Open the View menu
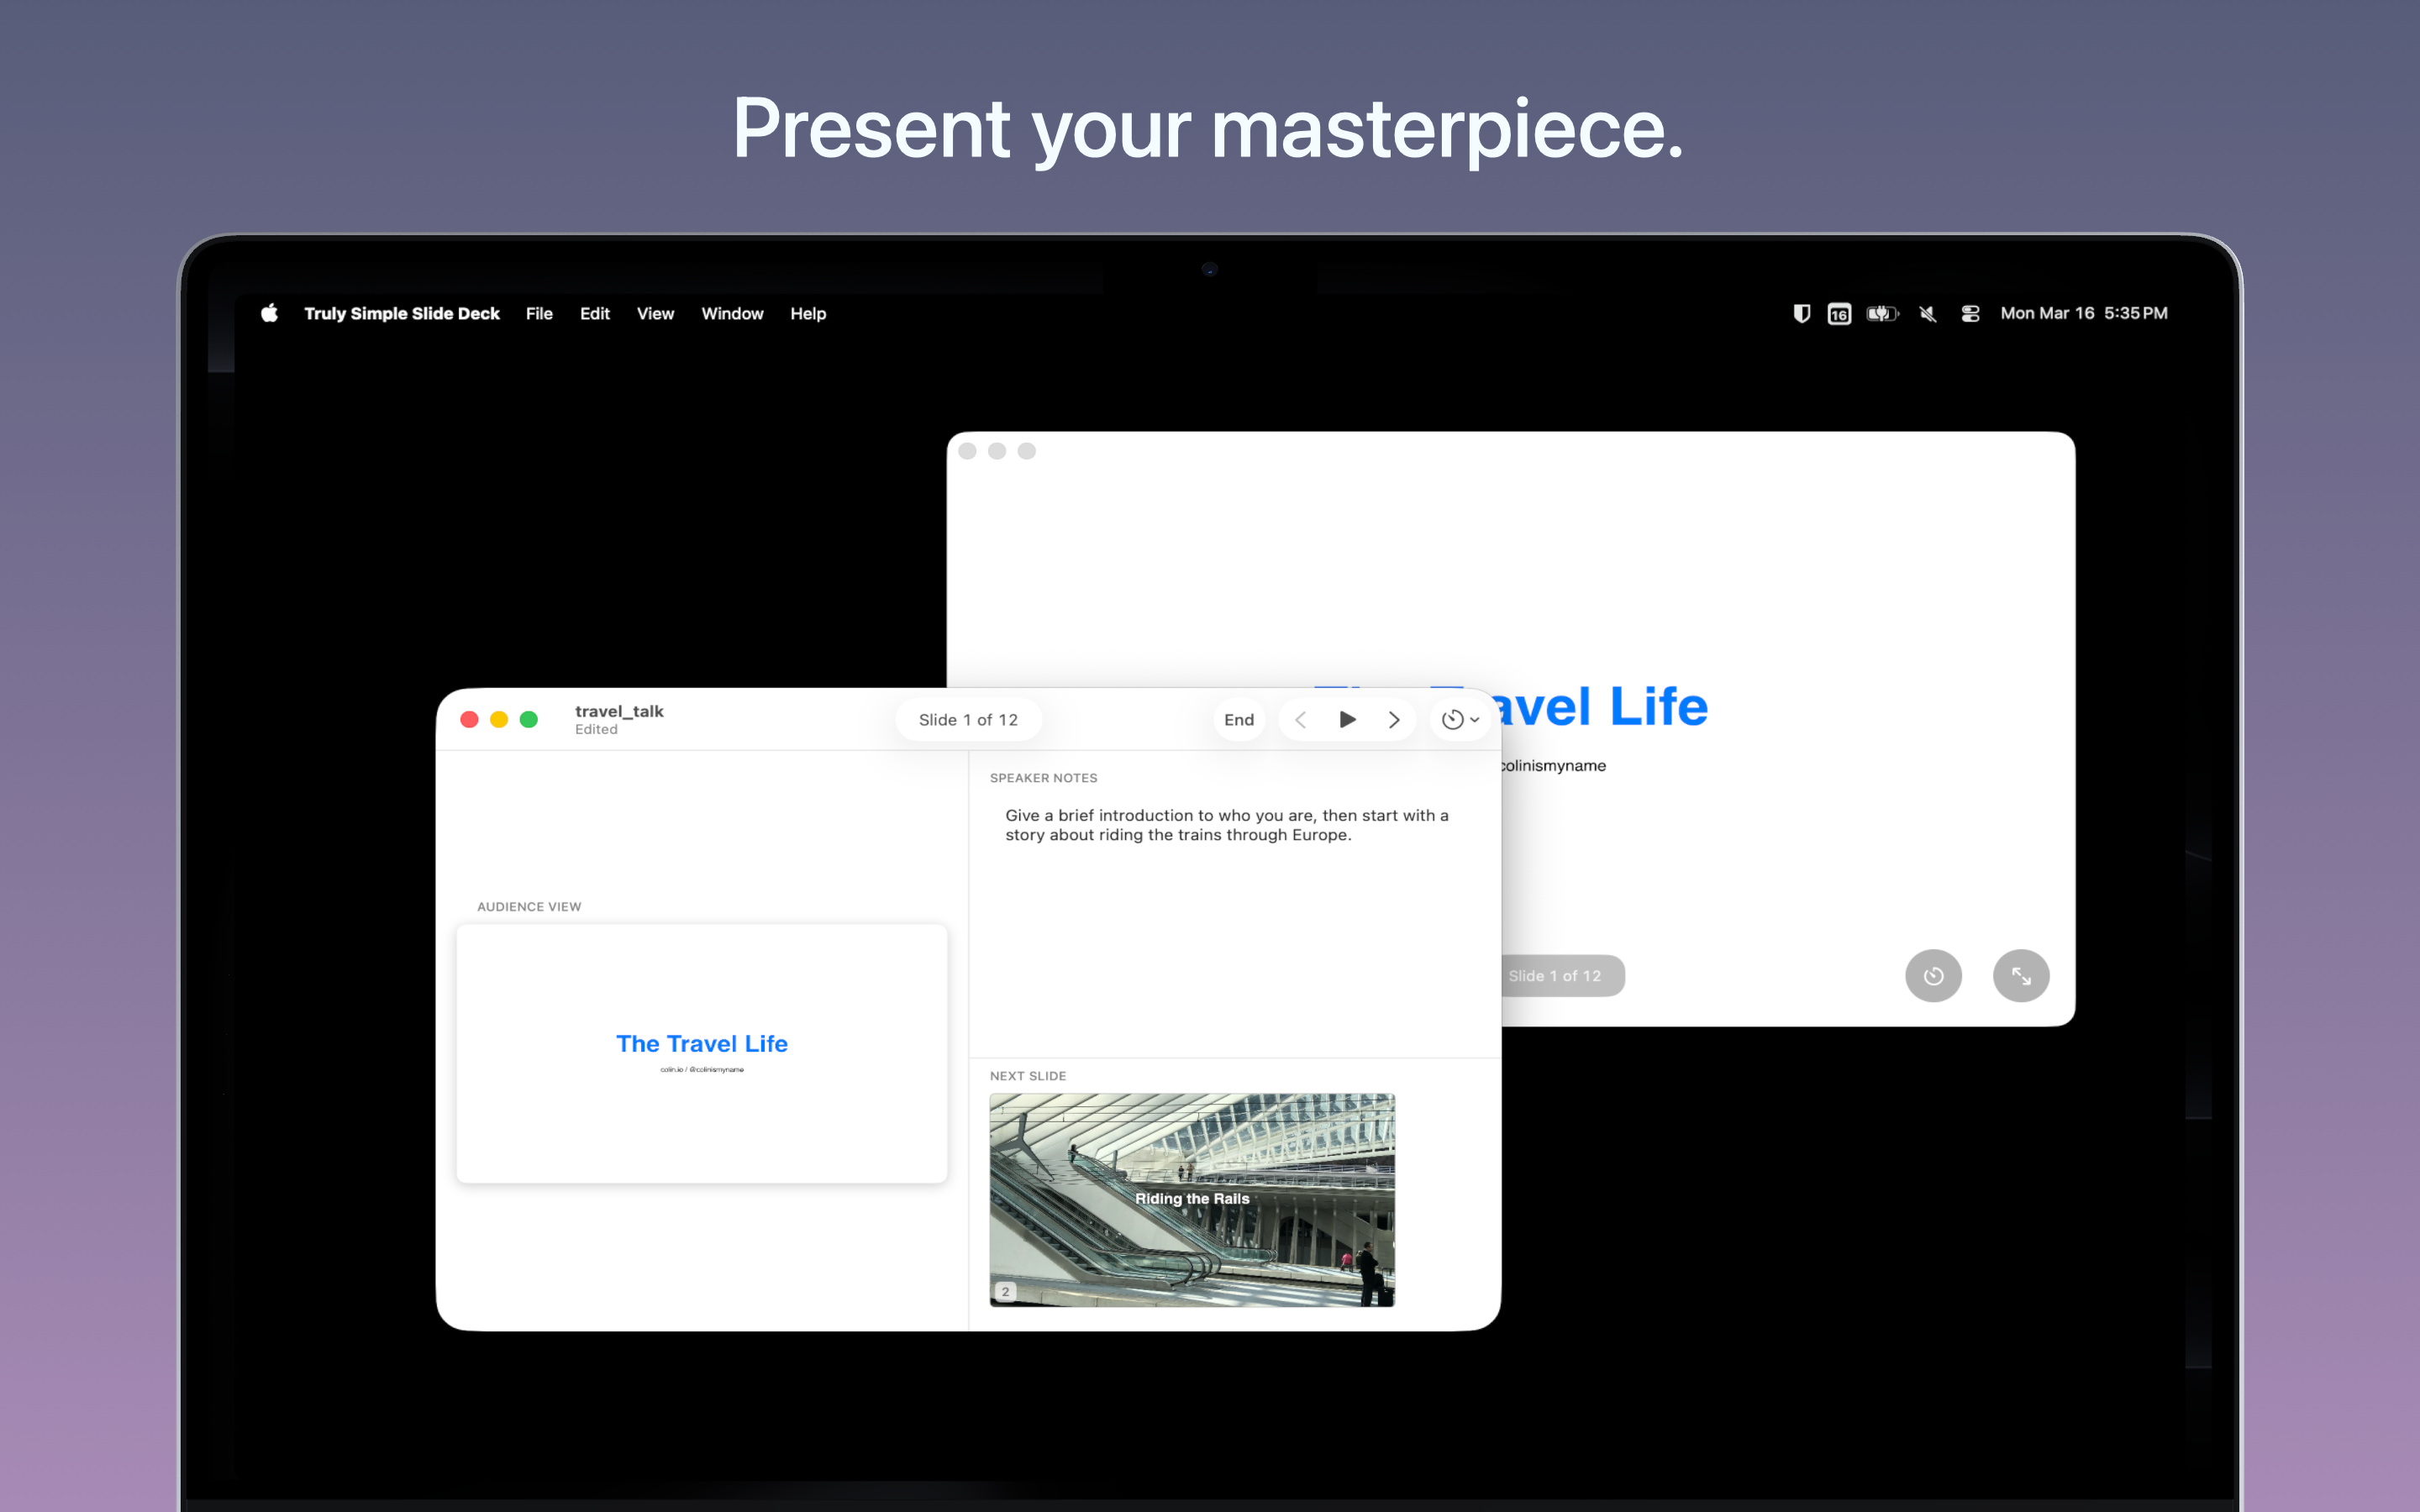This screenshot has width=2420, height=1512. click(x=655, y=313)
